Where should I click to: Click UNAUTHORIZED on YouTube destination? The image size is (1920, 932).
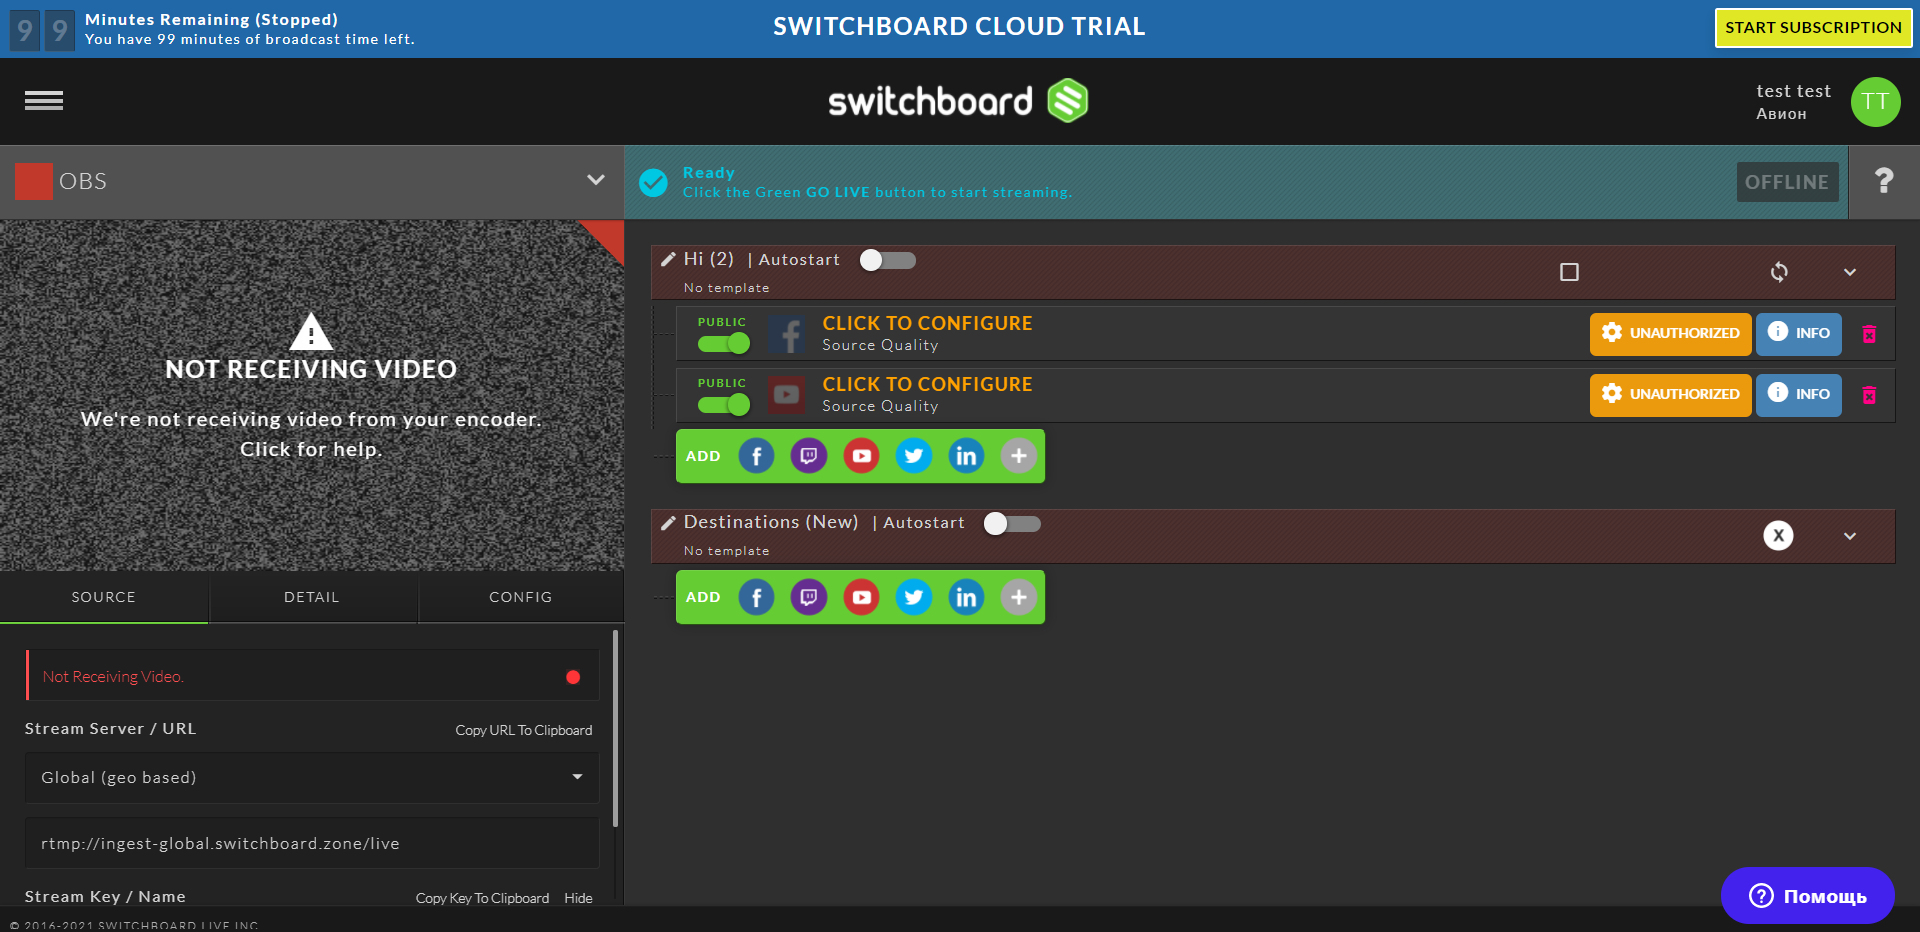[x=1670, y=395]
